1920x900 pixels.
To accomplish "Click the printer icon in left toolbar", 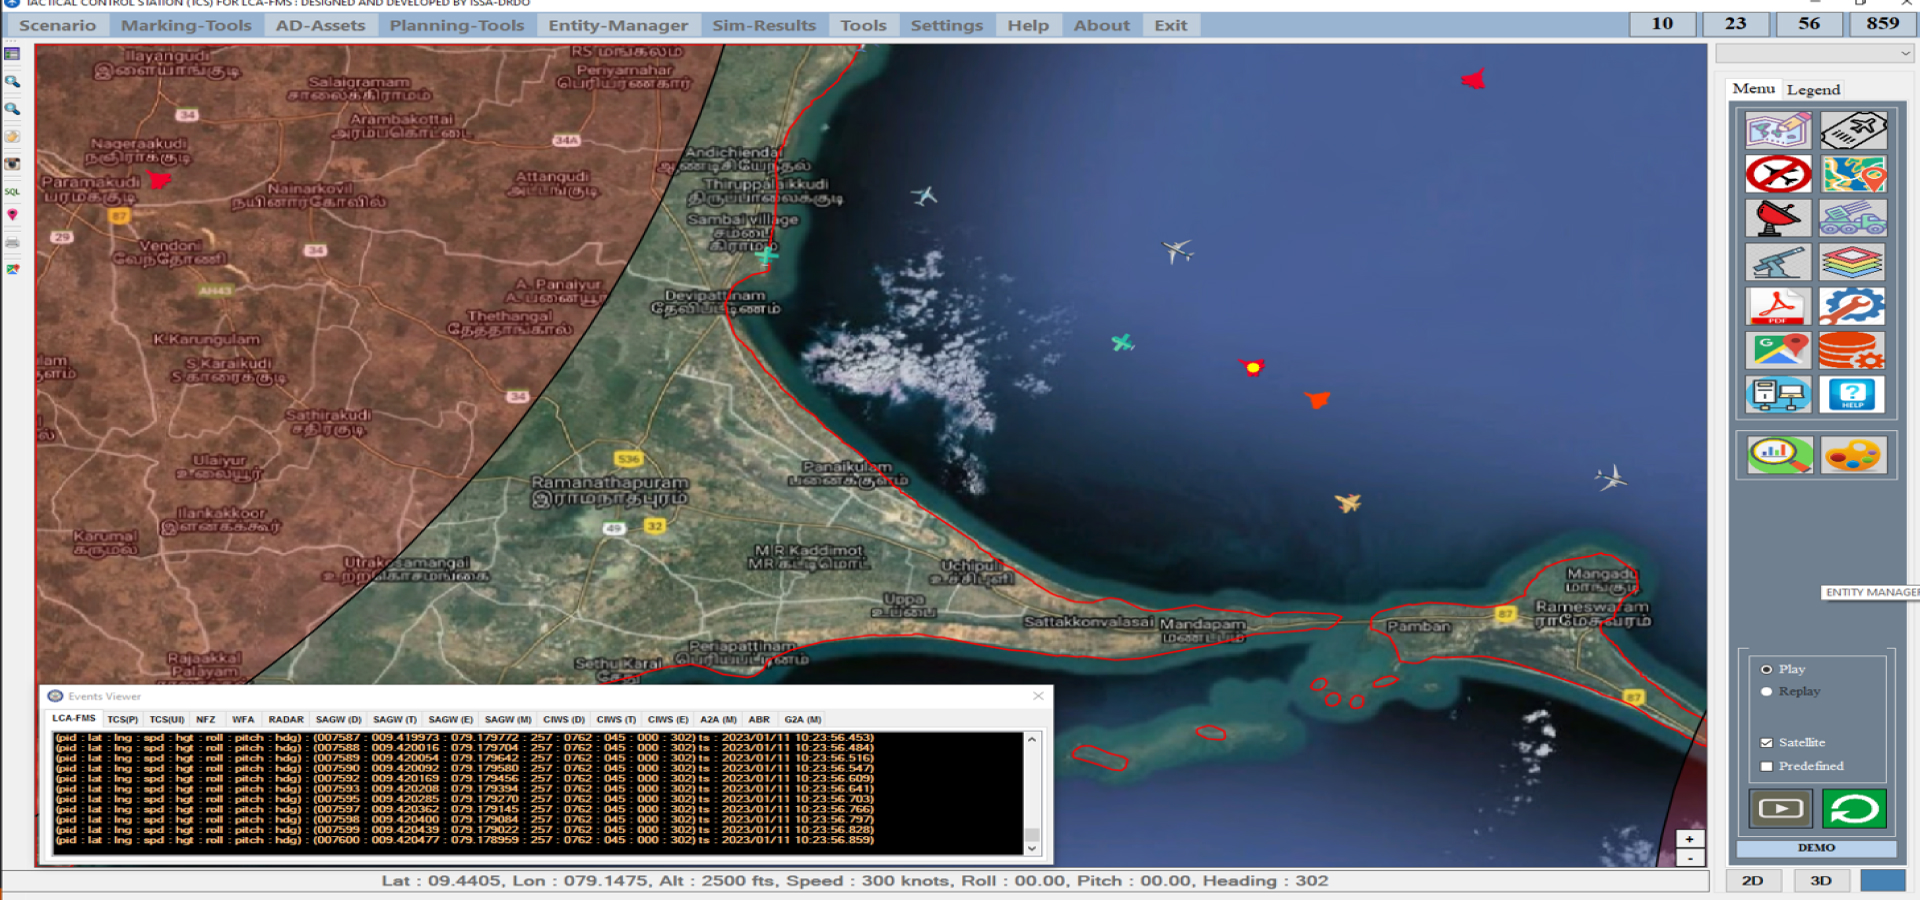I will point(12,242).
